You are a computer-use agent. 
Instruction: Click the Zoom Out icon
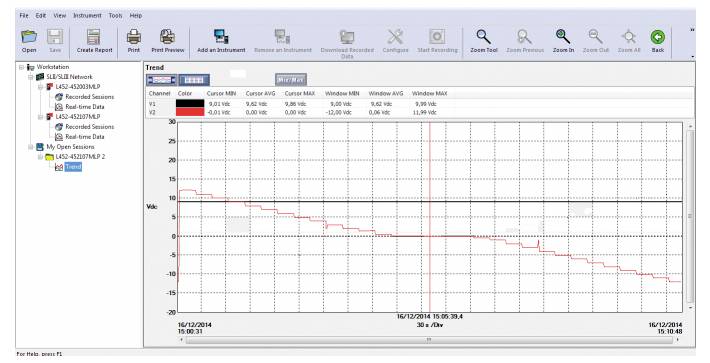(595, 37)
